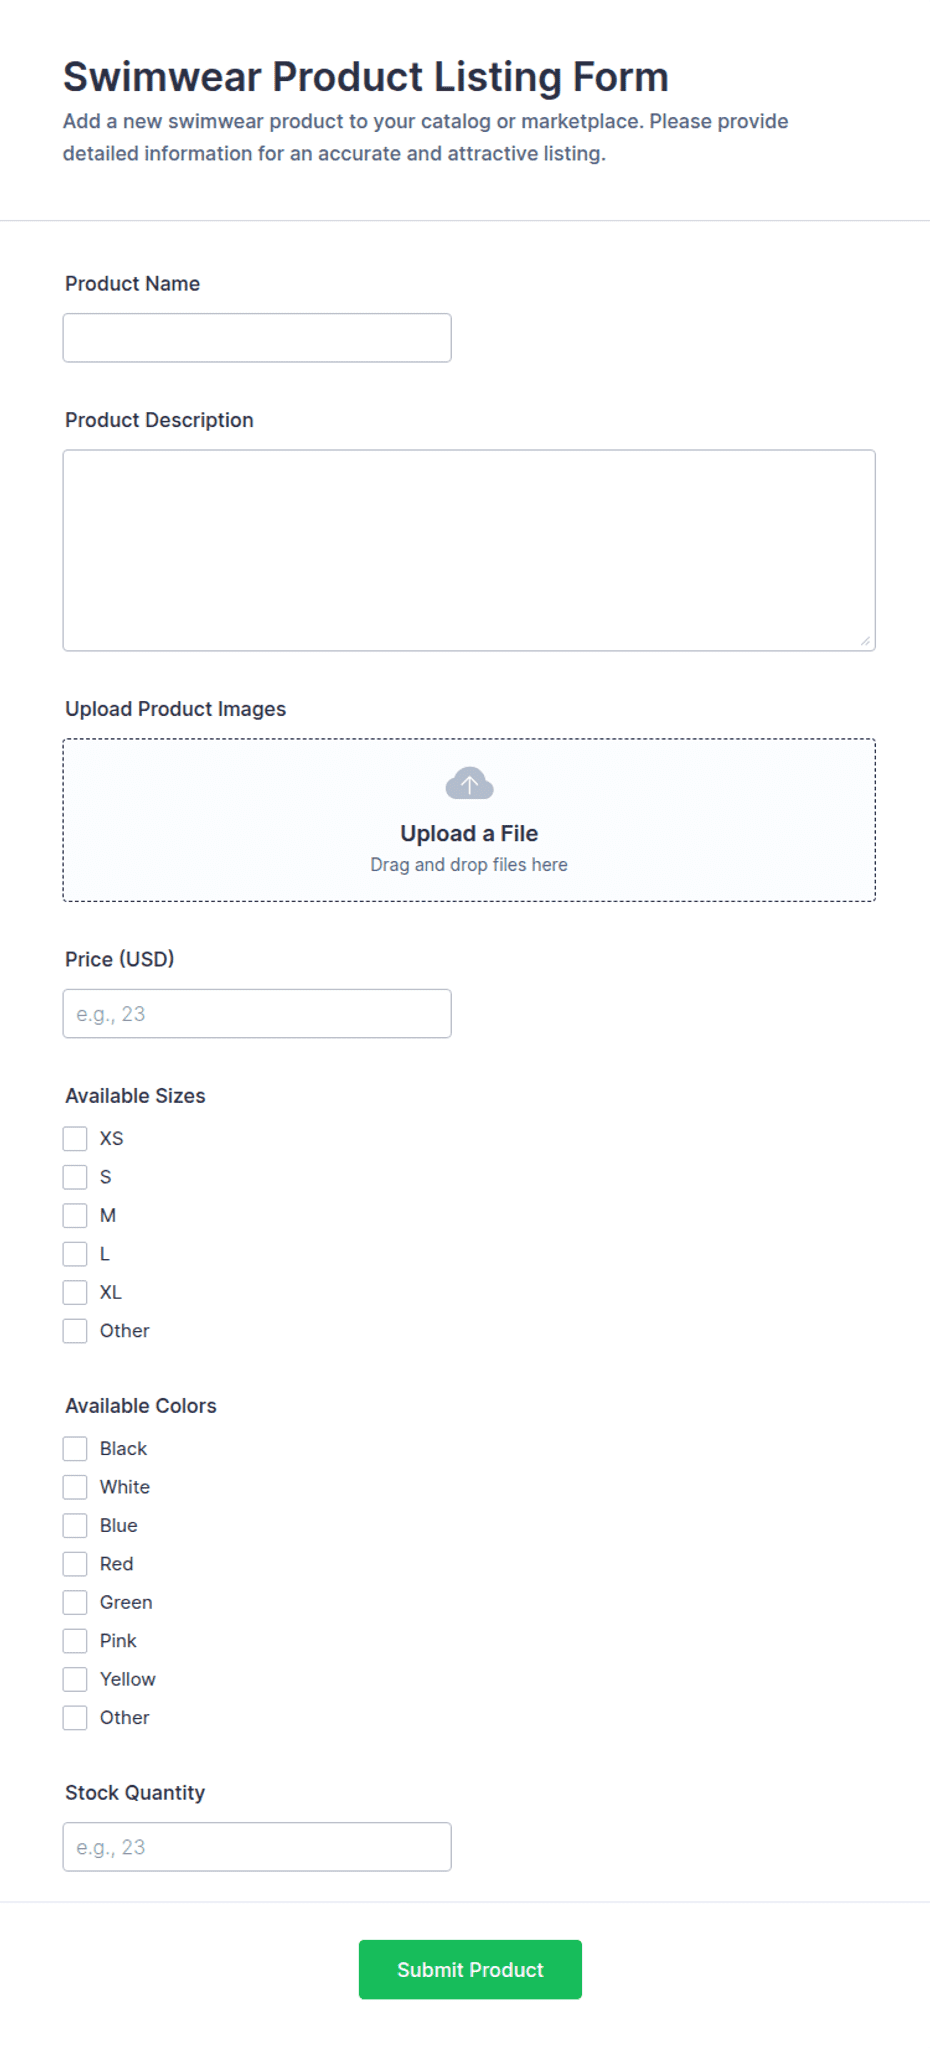Focus the Price (USD) field
This screenshot has width=930, height=2048.
click(x=257, y=1014)
